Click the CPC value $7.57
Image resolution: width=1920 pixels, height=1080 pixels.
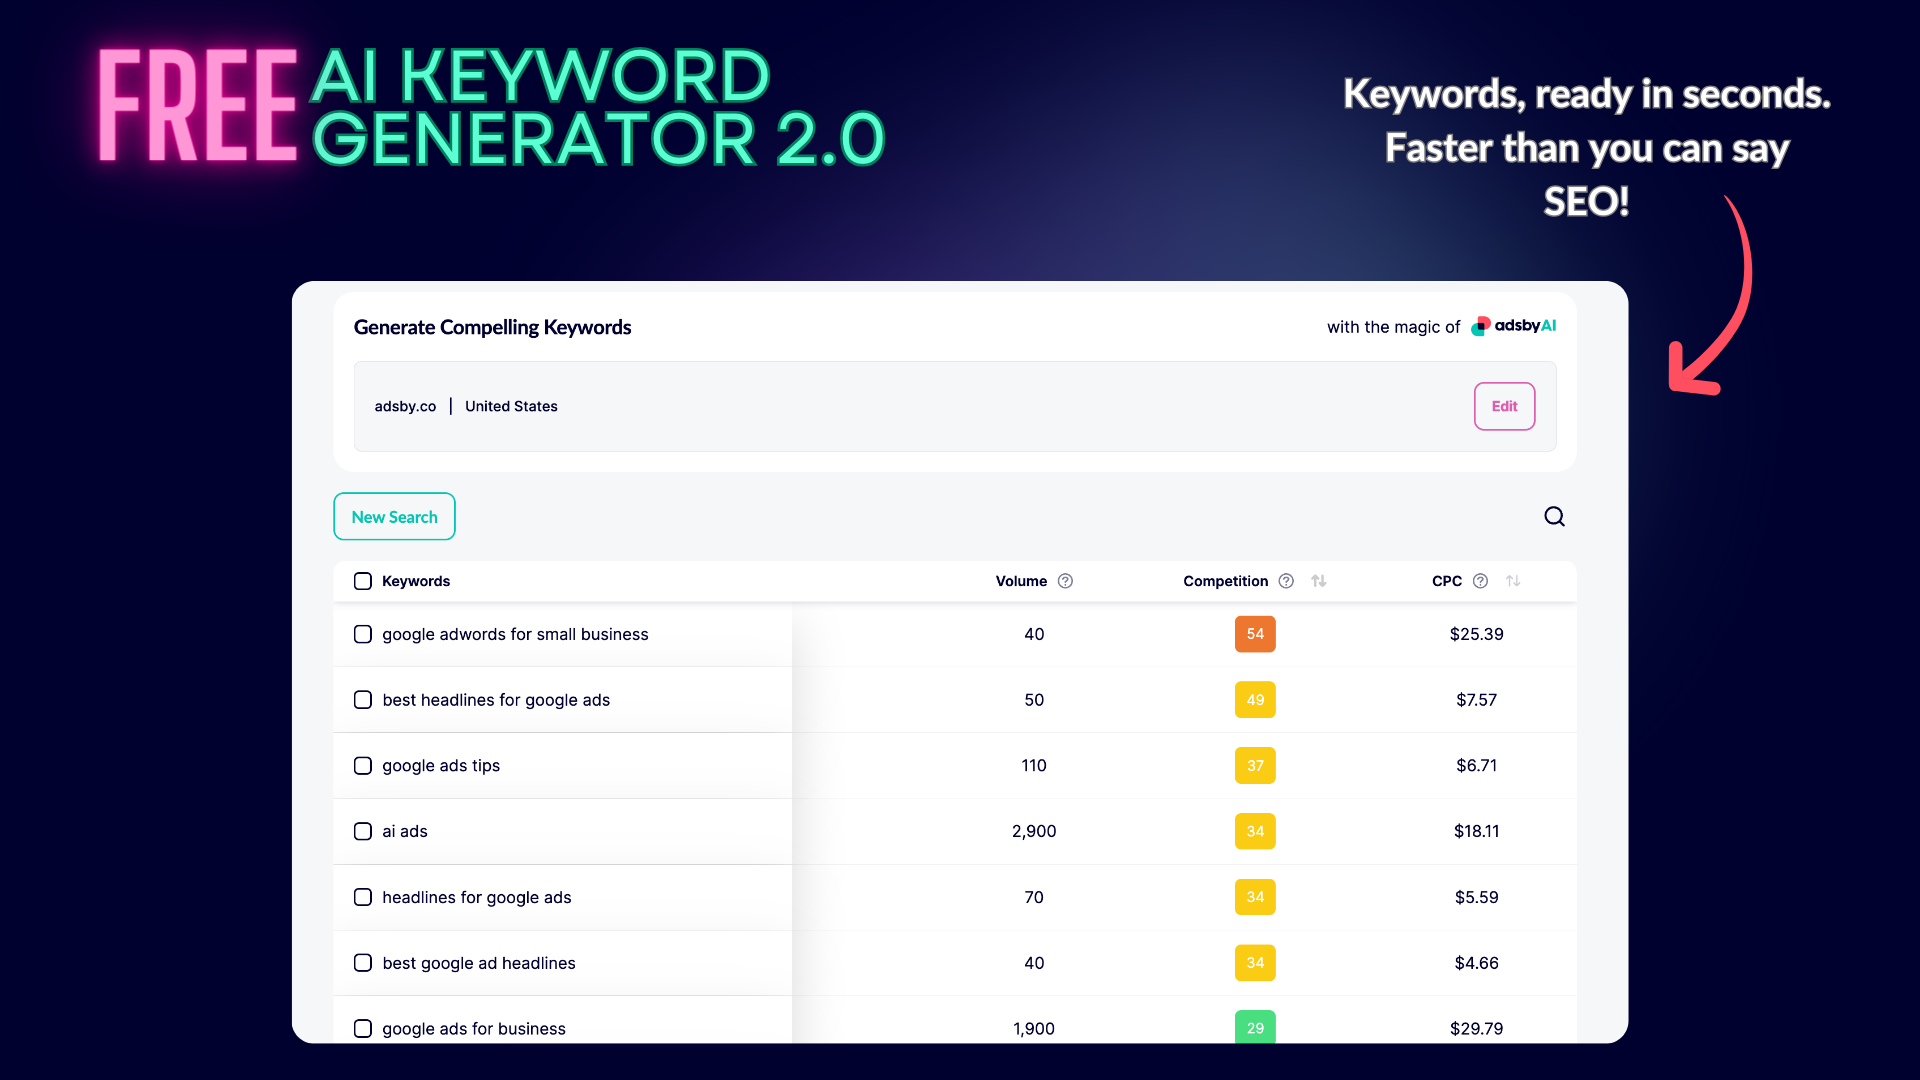[1476, 700]
